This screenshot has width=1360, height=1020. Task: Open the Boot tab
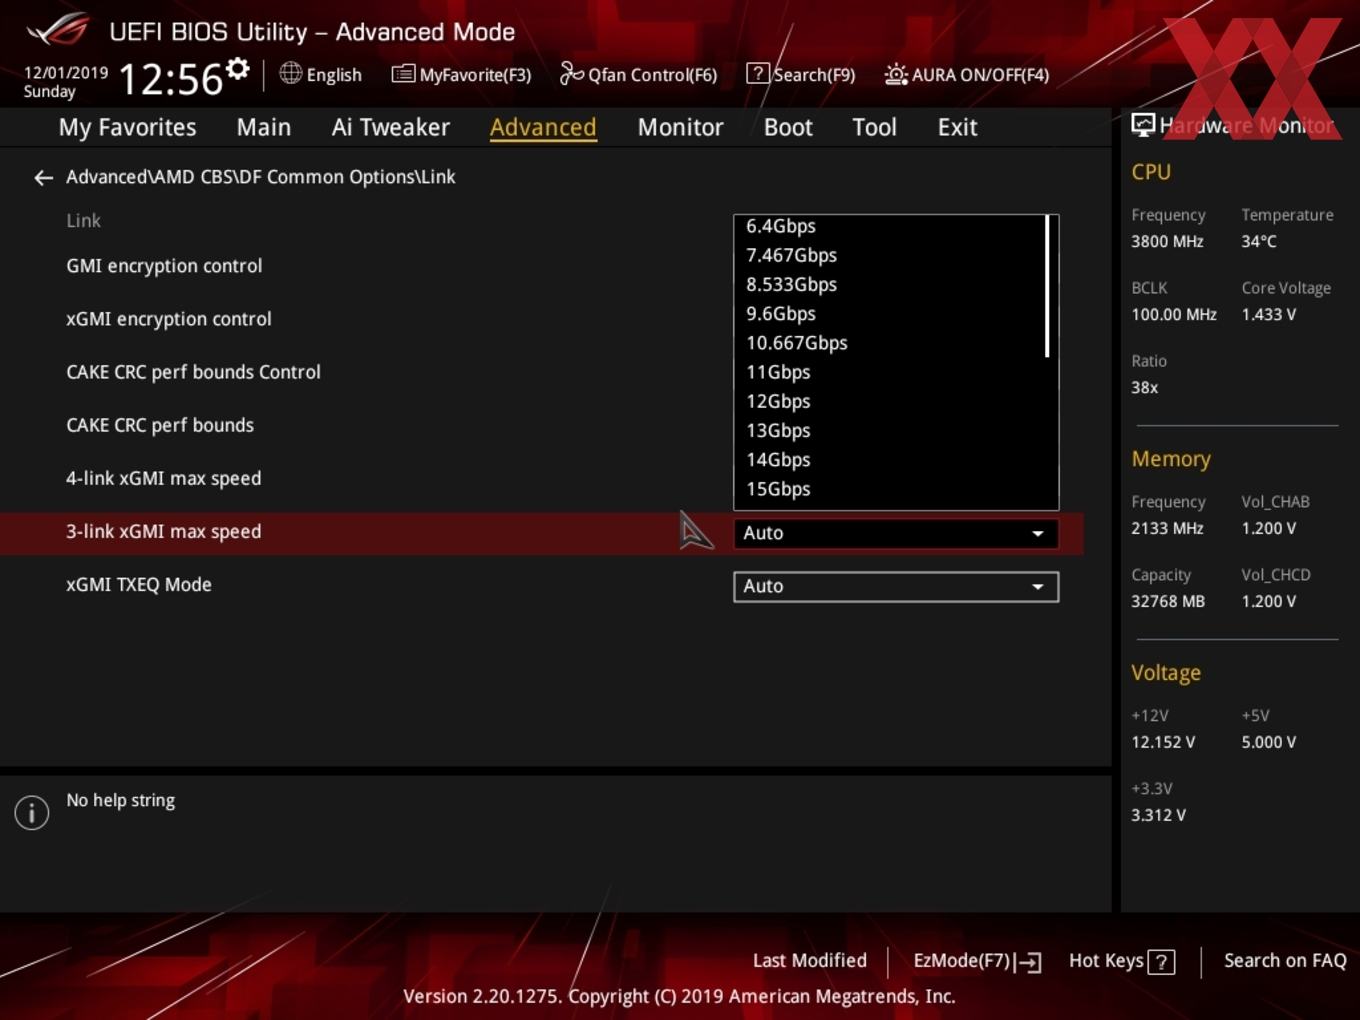tap(788, 127)
